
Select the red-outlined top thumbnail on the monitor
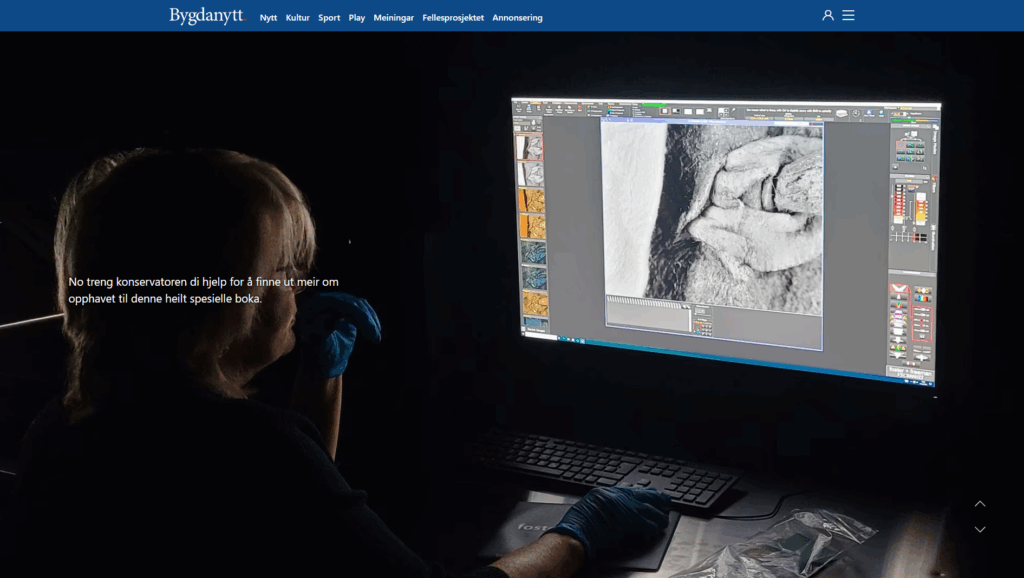point(530,148)
